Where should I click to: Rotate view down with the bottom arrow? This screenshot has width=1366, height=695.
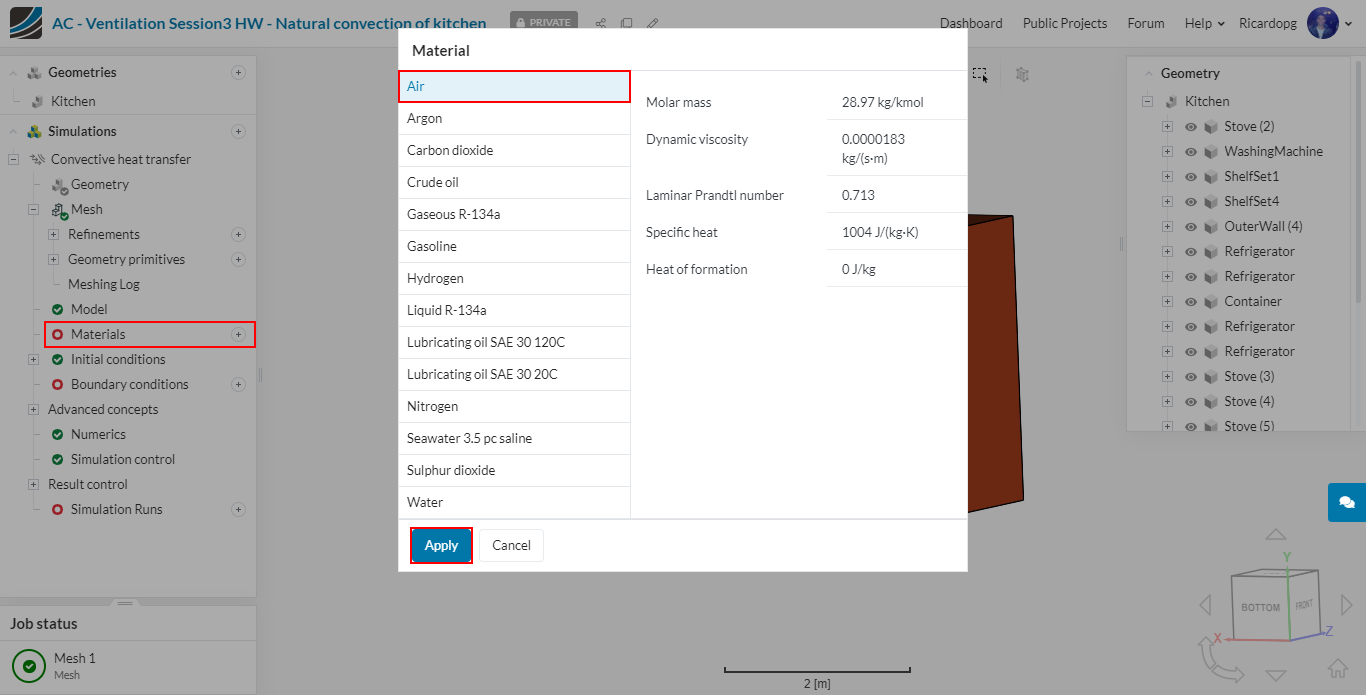coord(1275,675)
